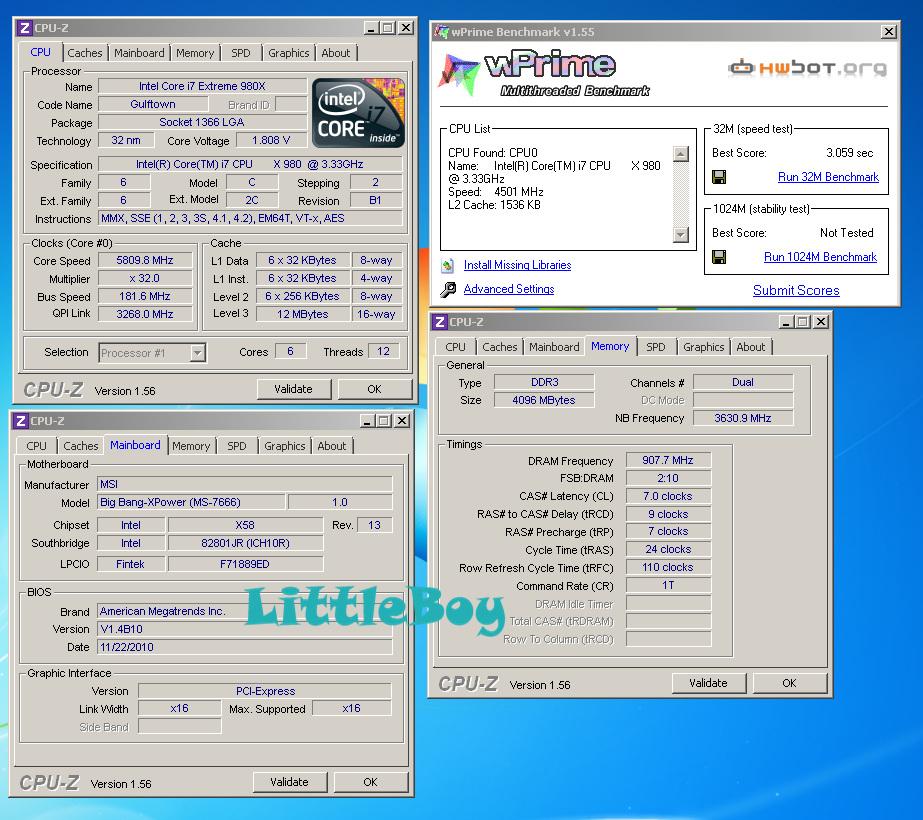
Task: Click the 3.059 sec best score
Action: pyautogui.click(x=849, y=153)
